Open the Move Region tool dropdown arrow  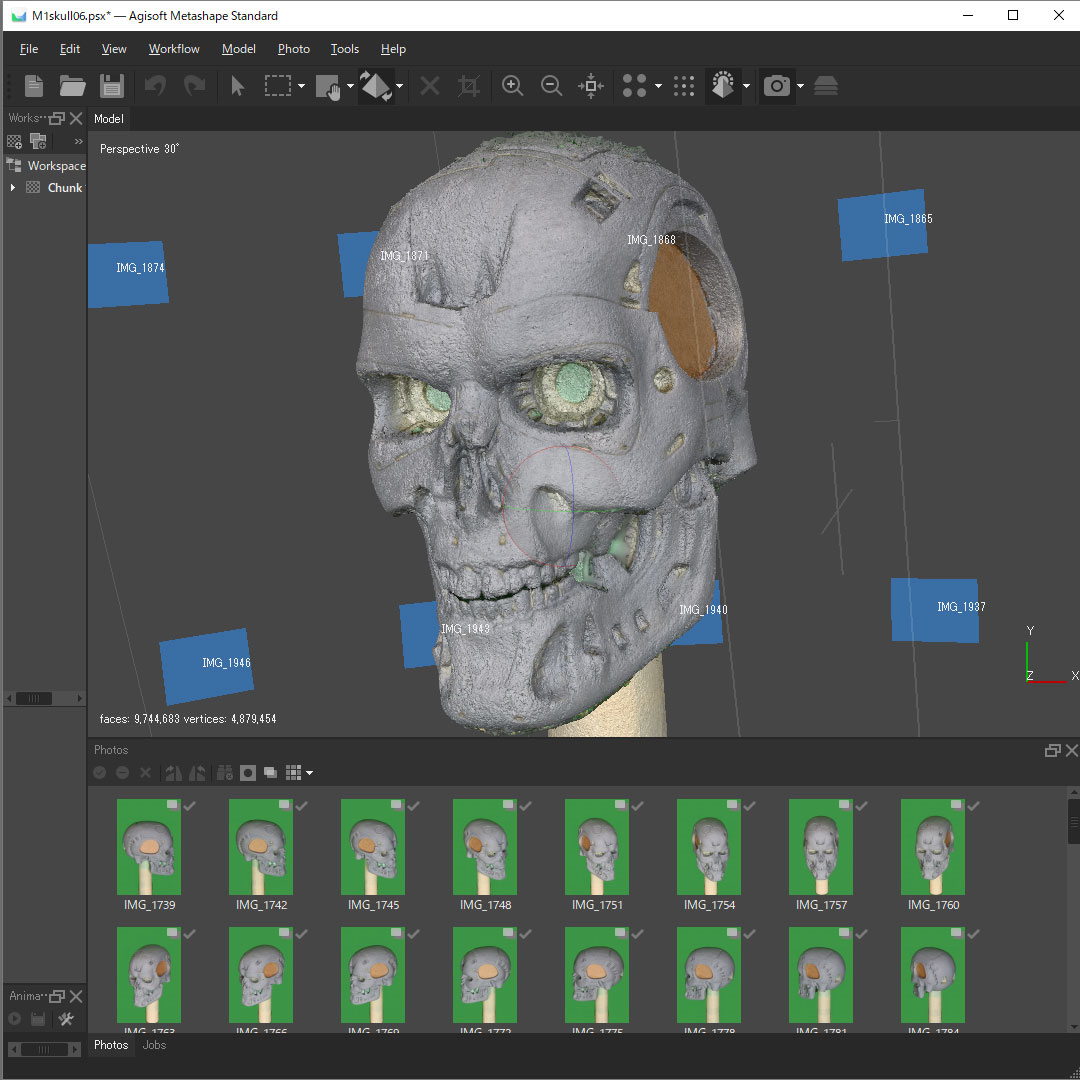point(350,86)
